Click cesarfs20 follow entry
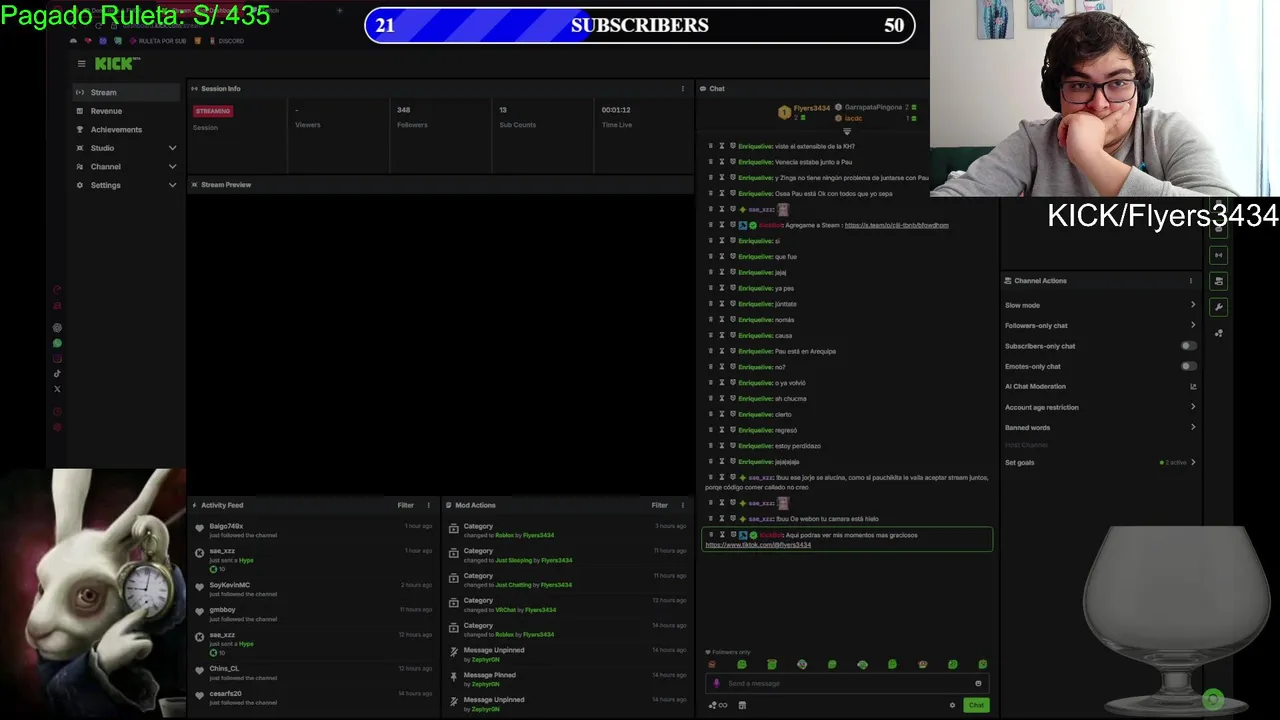Viewport: 1280px width, 720px height. (x=313, y=697)
